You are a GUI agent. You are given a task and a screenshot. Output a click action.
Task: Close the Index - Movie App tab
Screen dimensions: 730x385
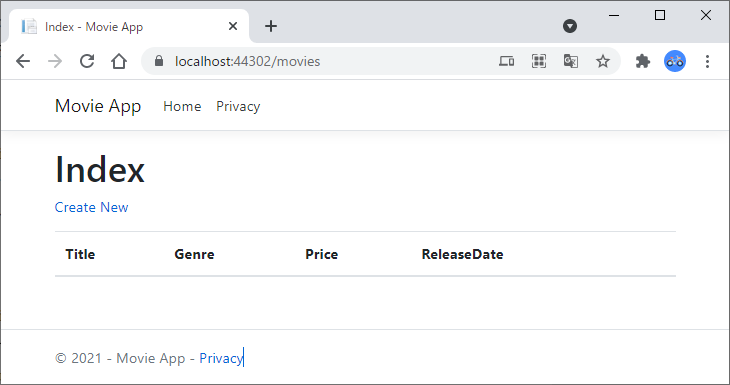[233, 27]
